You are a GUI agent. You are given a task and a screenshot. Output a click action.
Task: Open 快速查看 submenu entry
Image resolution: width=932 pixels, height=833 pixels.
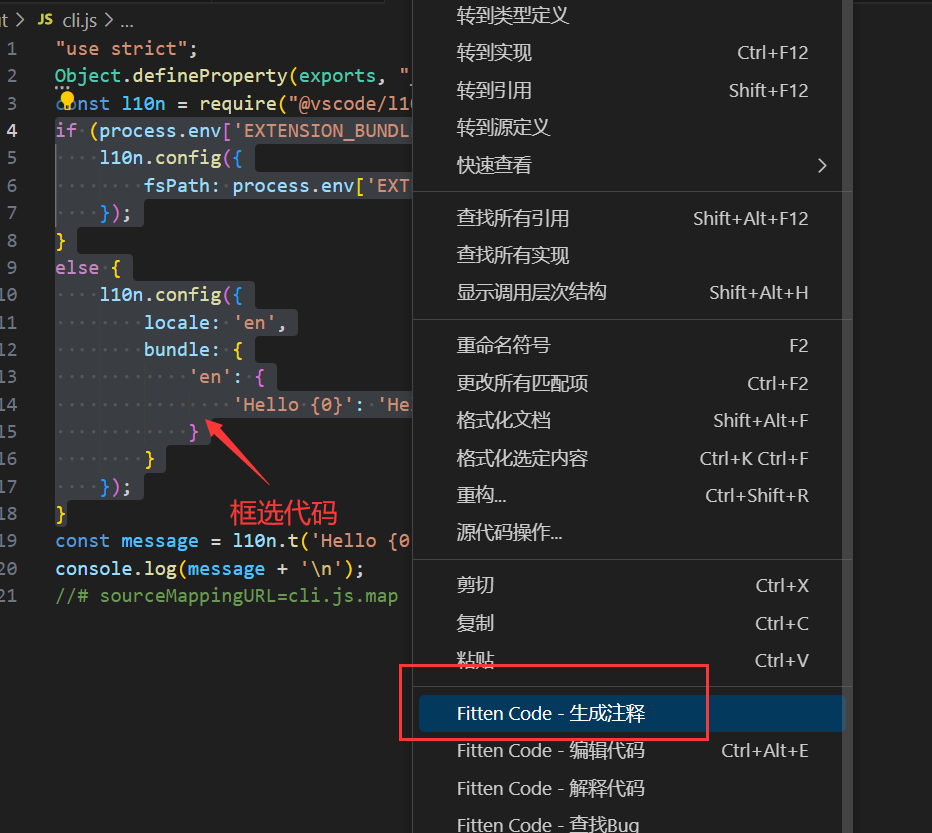(632, 165)
